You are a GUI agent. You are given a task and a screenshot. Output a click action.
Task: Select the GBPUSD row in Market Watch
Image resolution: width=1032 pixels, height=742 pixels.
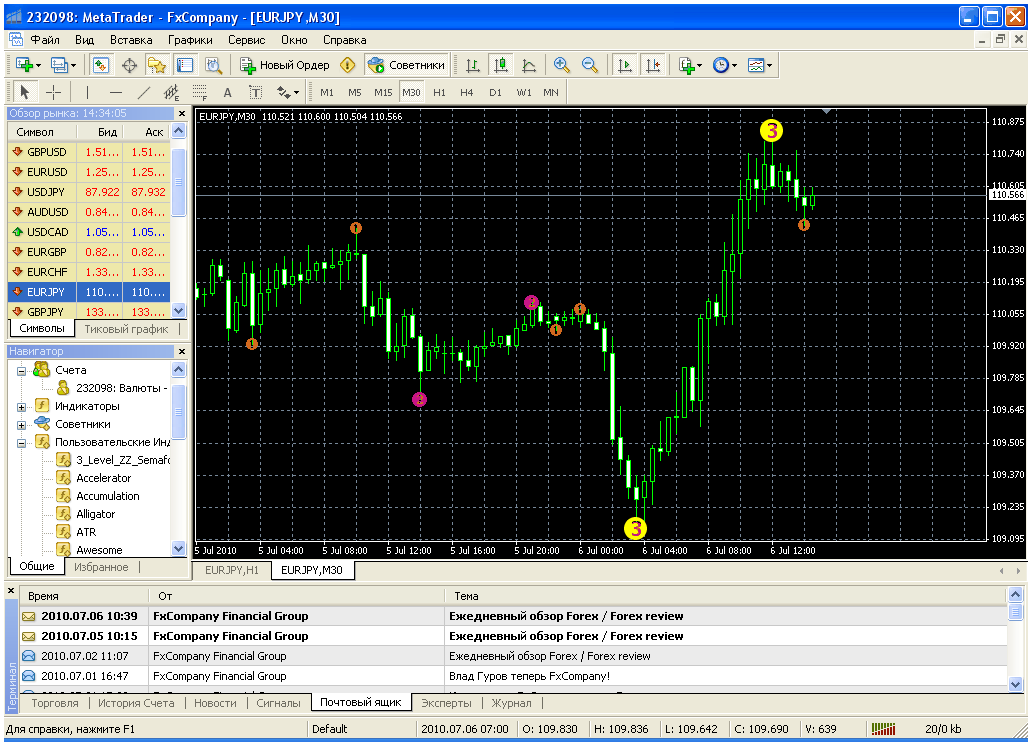pos(89,152)
